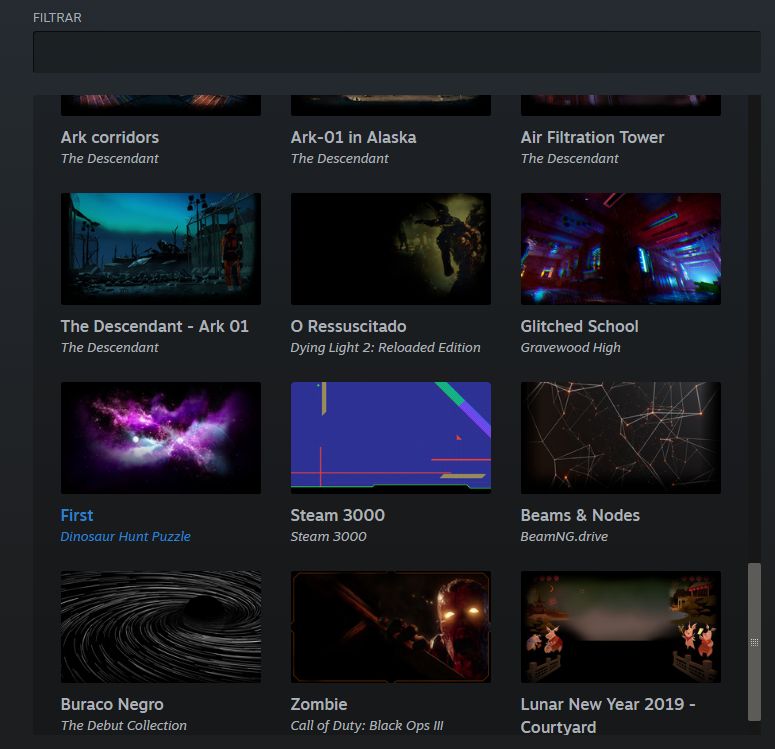The width and height of the screenshot is (775, 749).
Task: Click the Steam 3000 italic game subtitle
Action: click(329, 536)
